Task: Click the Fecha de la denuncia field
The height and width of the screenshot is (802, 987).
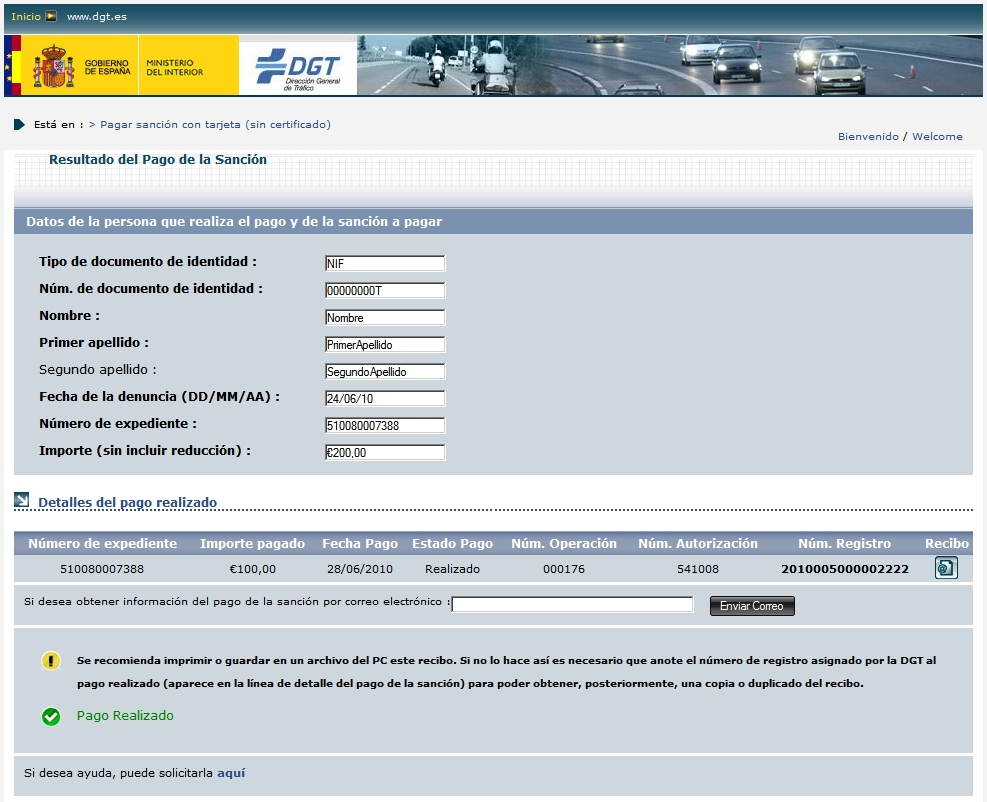Action: click(385, 398)
